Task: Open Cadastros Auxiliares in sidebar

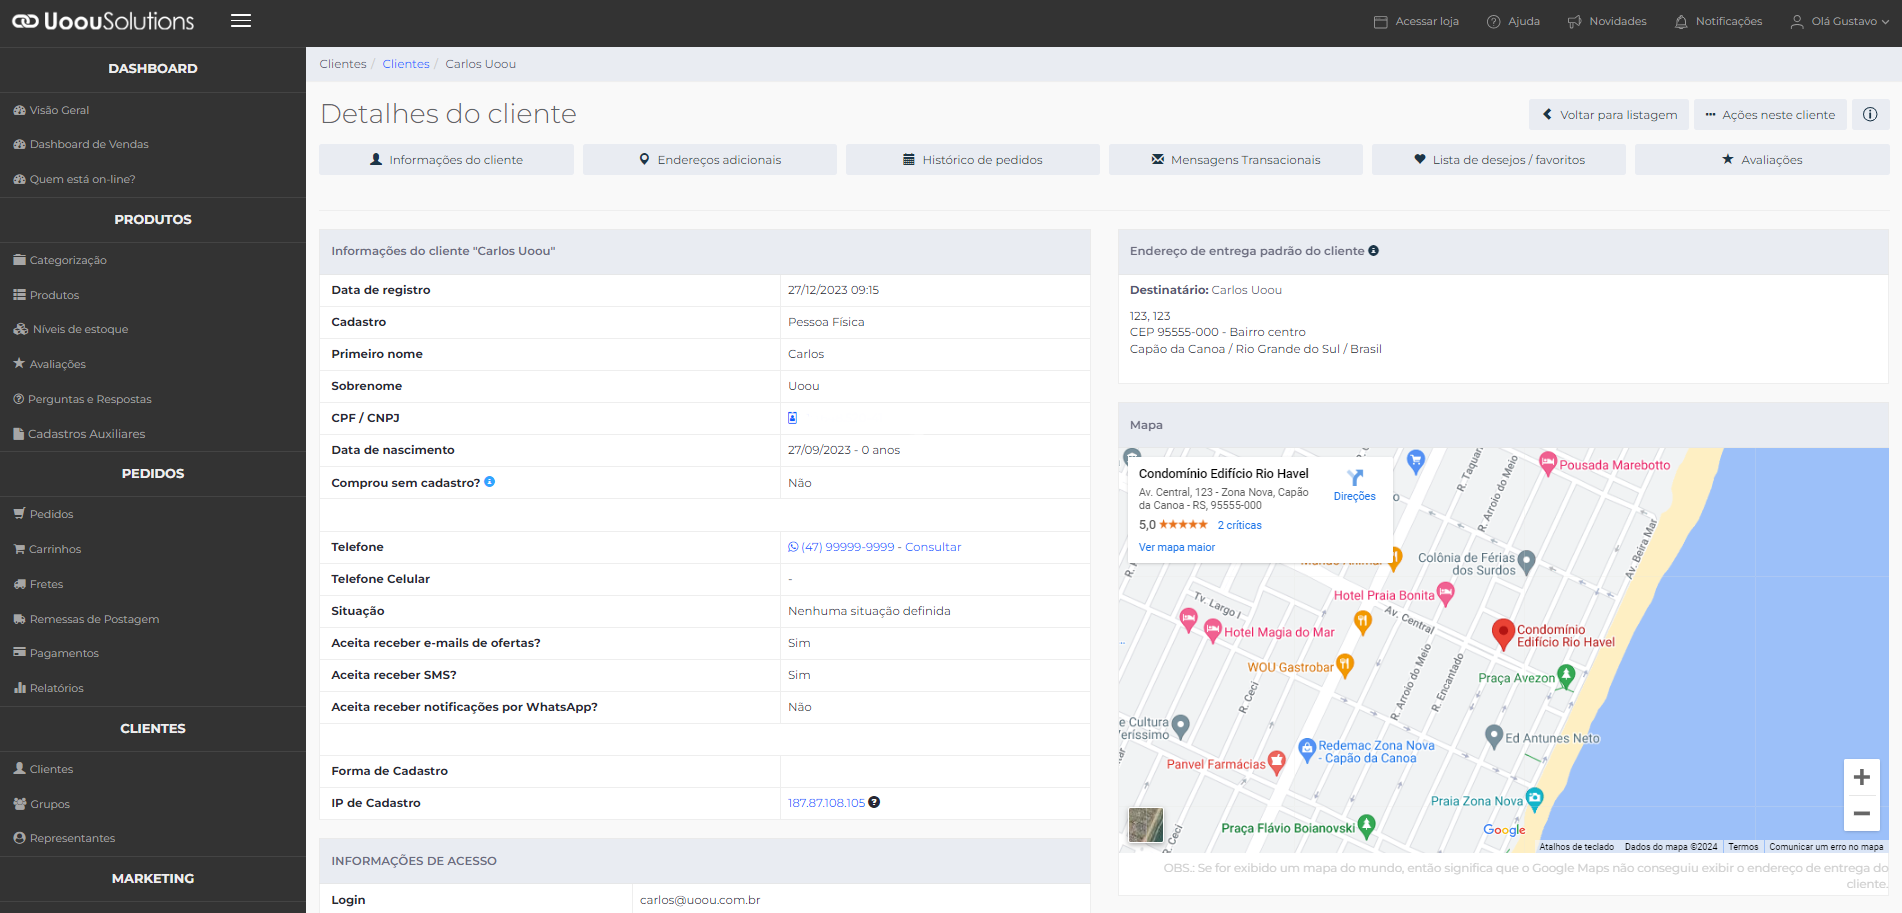Action: [79, 434]
